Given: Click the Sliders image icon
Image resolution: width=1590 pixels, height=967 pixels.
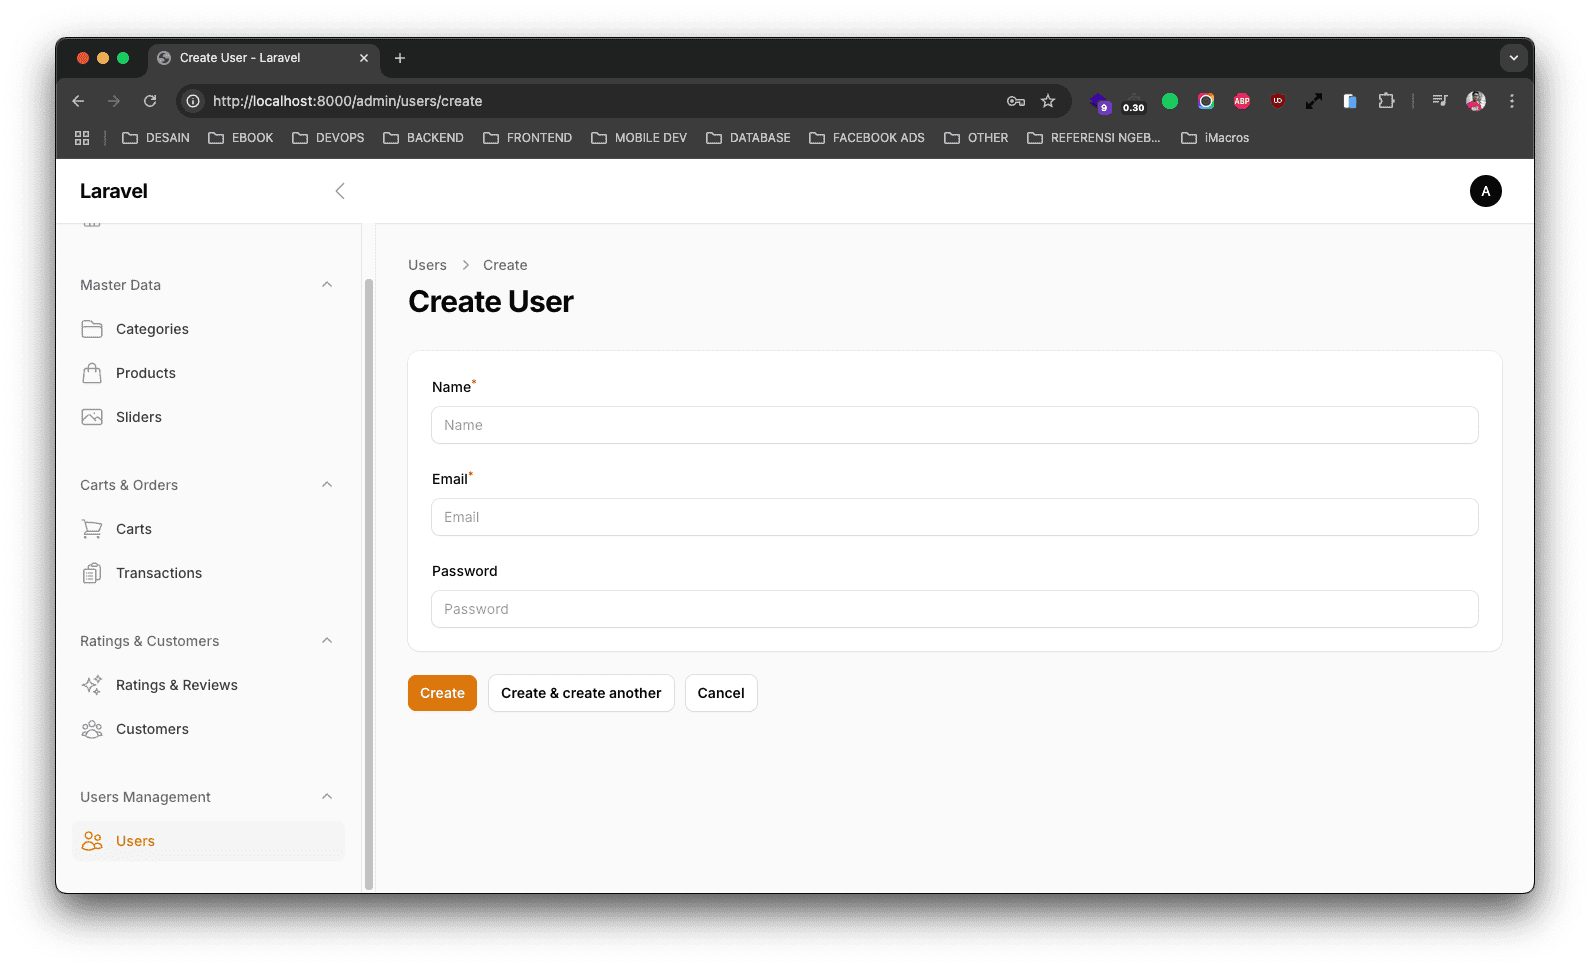Looking at the screenshot, I should 92,417.
